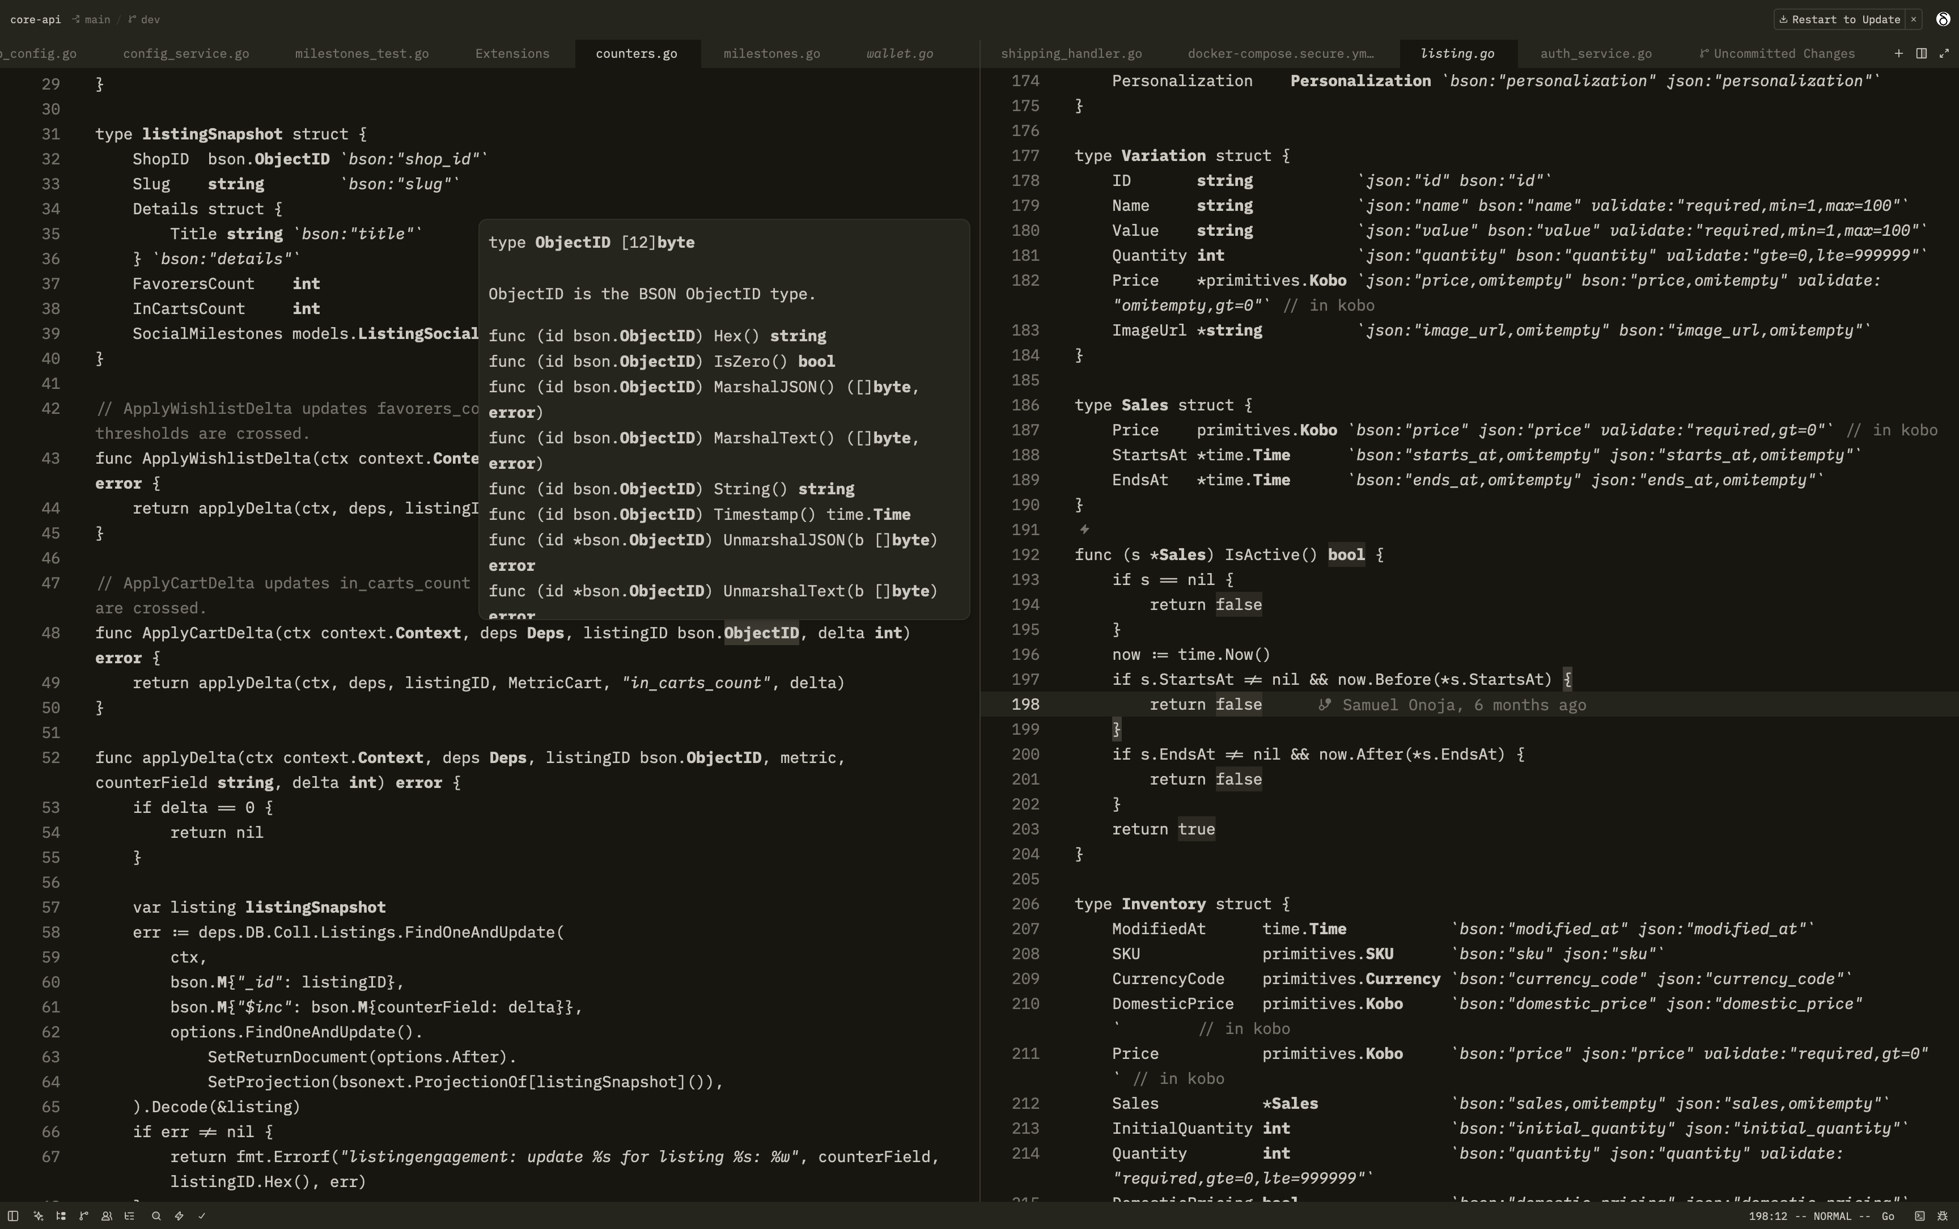
Task: Switch to the auth_service.go tab
Action: tap(1595, 53)
